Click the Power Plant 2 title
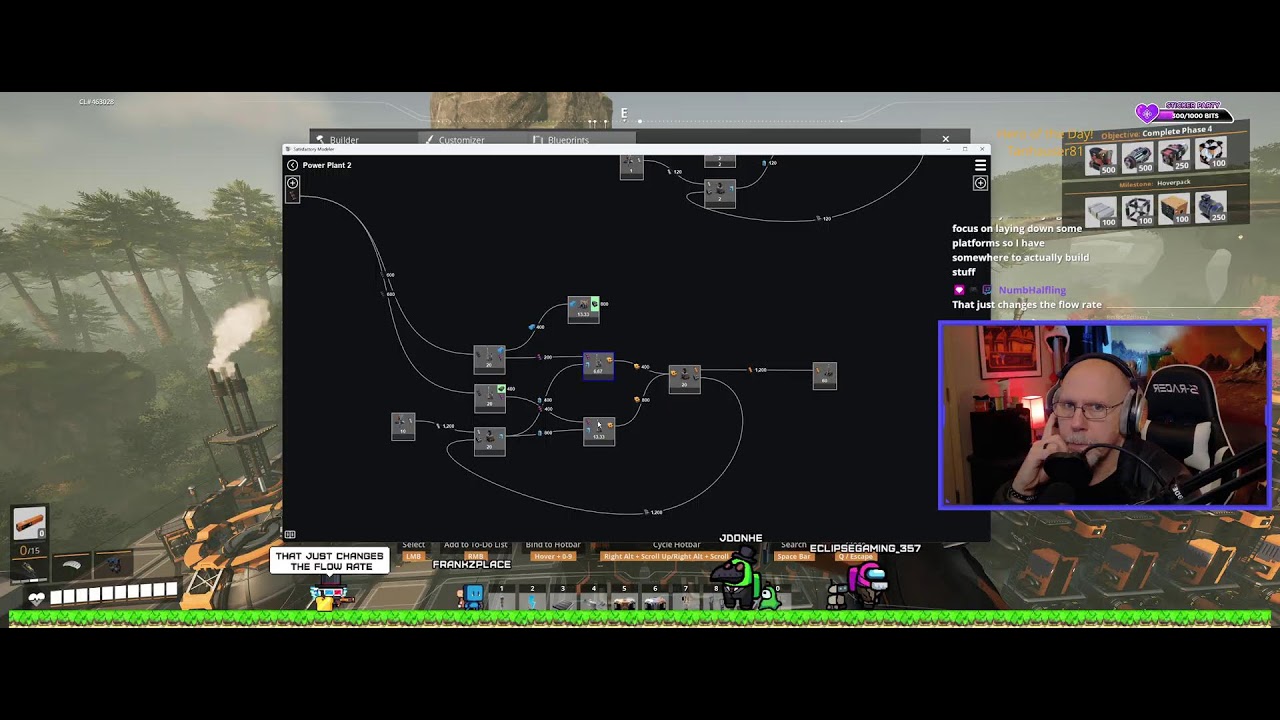This screenshot has width=1280, height=720. pyautogui.click(x=327, y=165)
